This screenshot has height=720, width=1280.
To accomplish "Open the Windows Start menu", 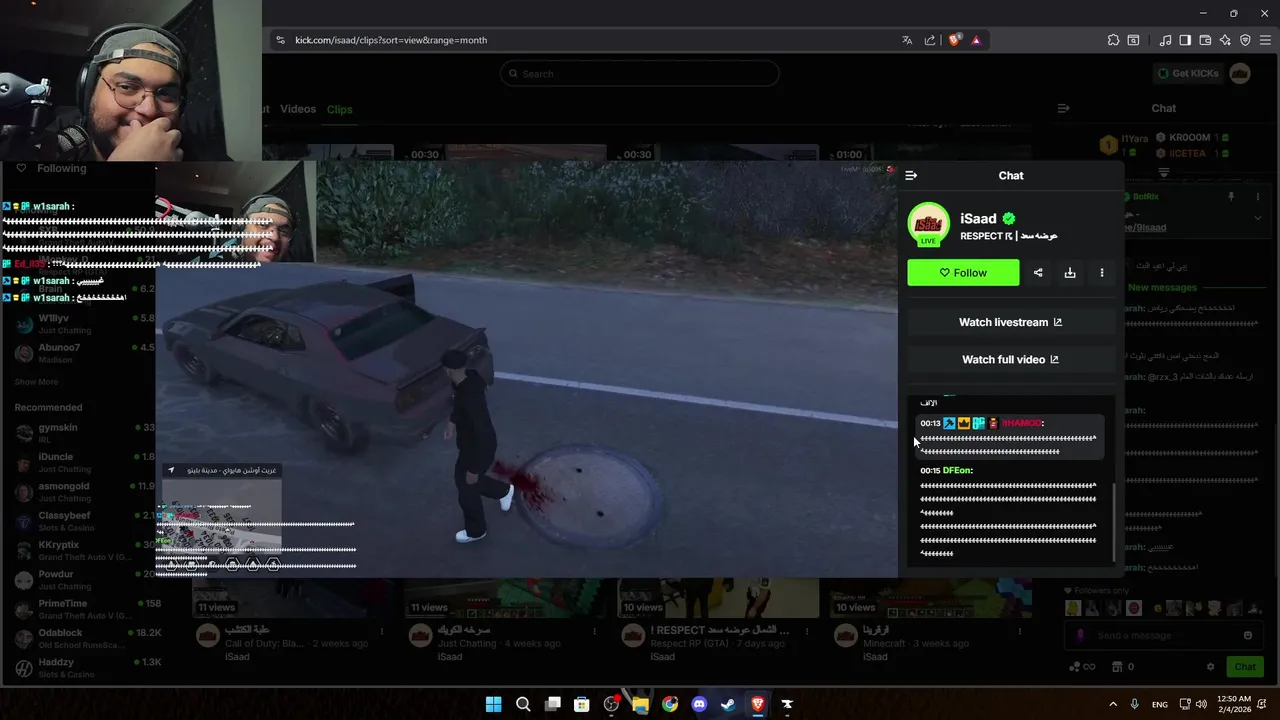I will coord(493,704).
